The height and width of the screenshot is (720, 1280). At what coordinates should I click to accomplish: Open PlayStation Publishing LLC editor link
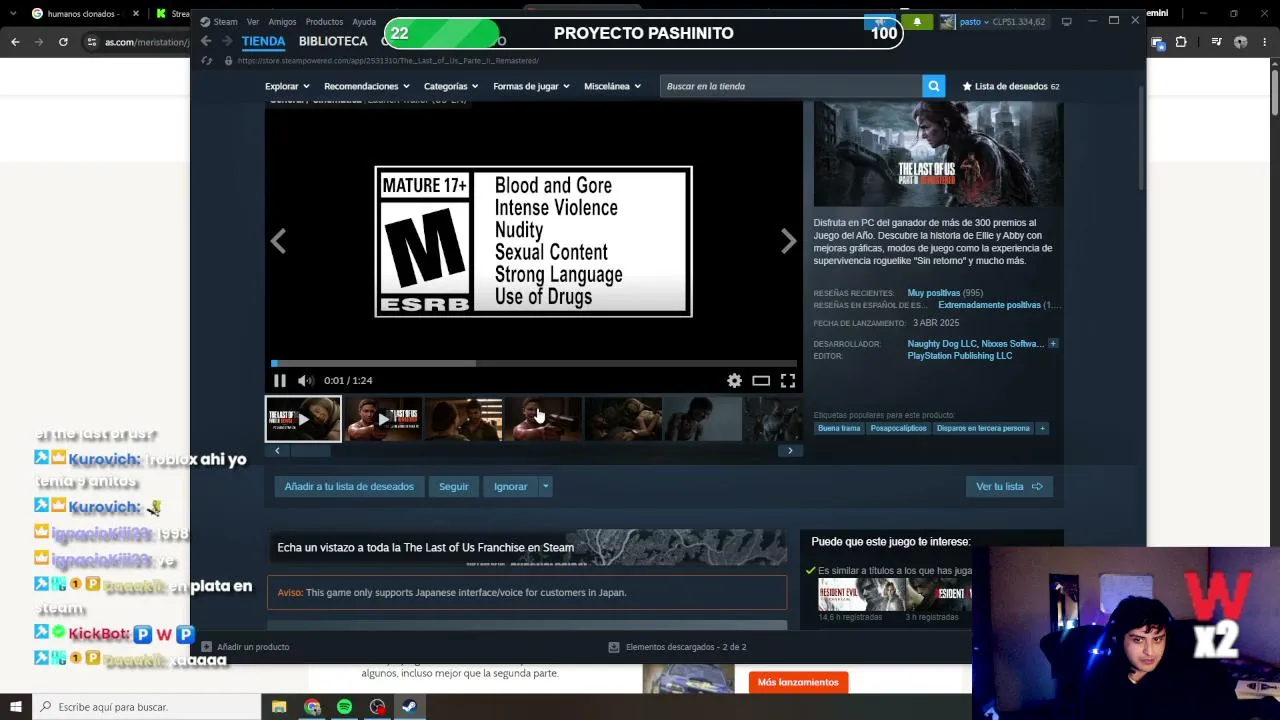(x=960, y=356)
